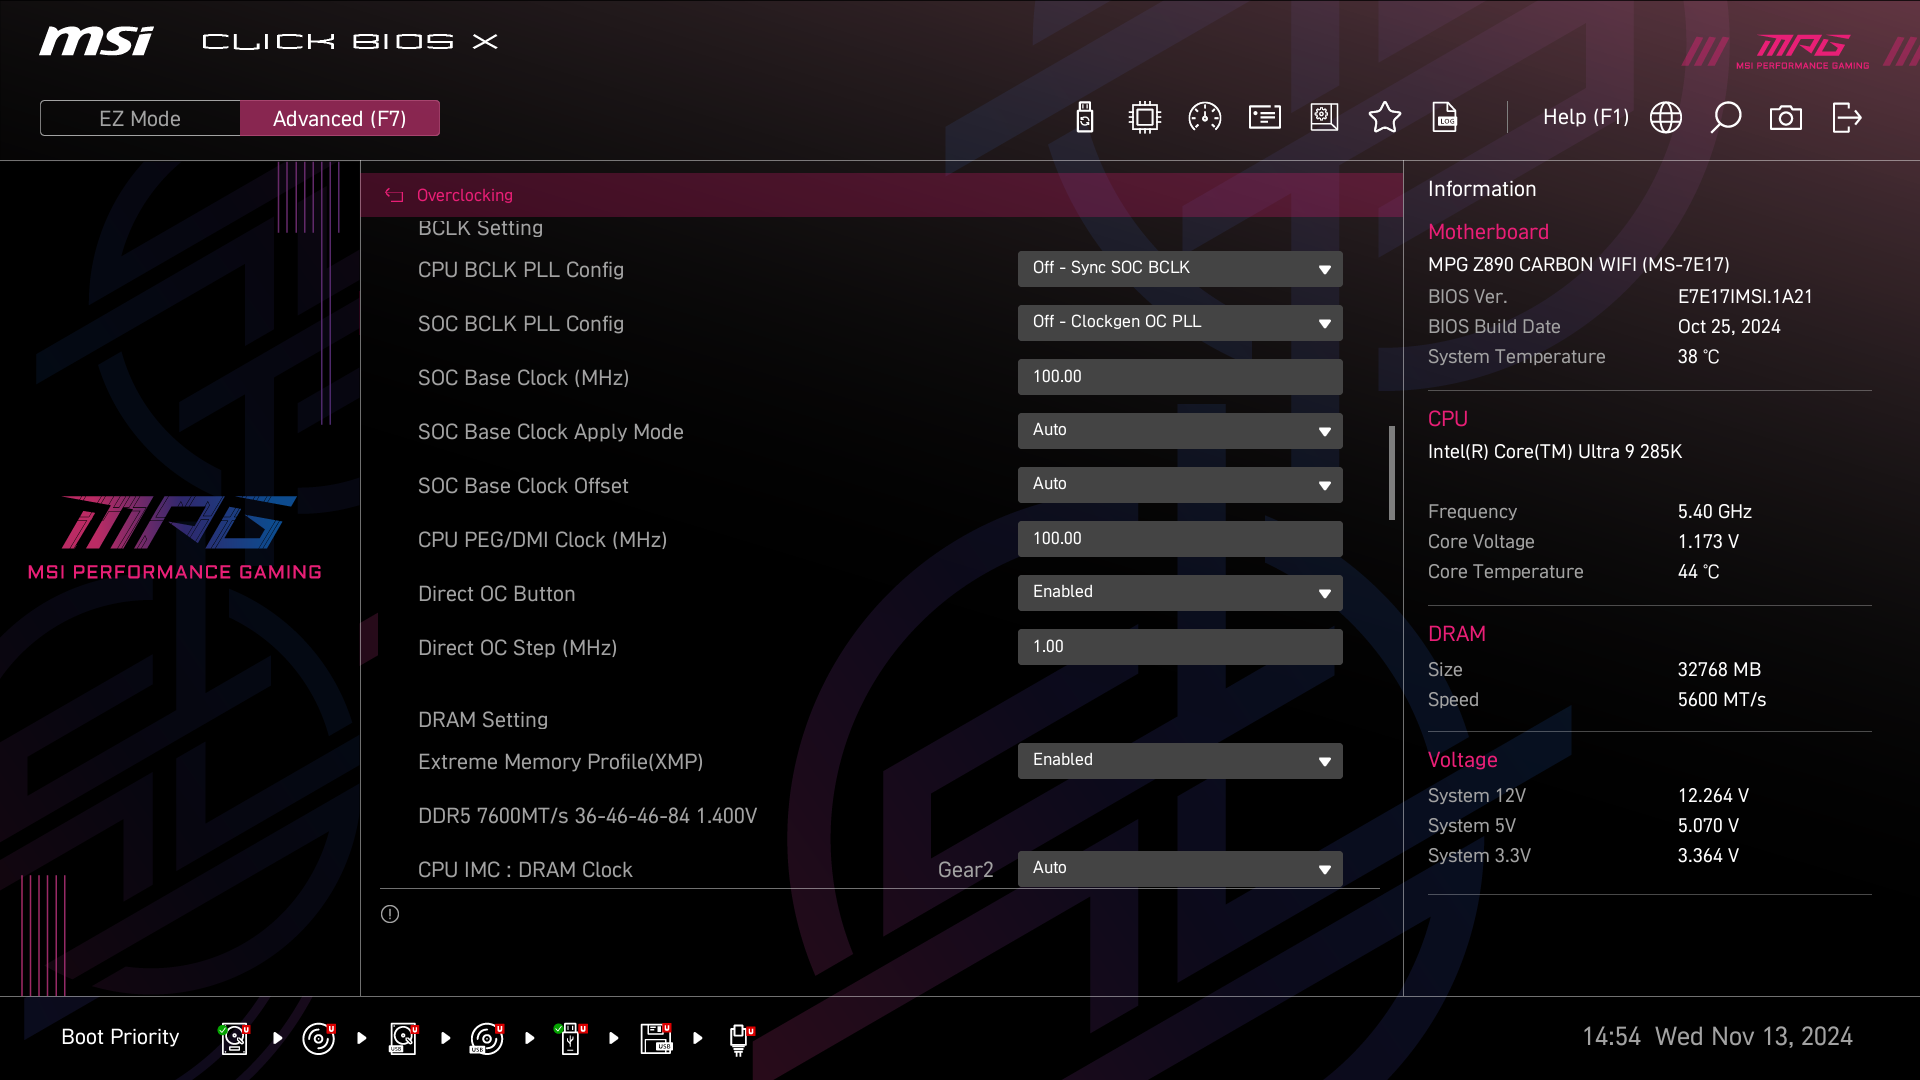Open the LOG file icon
This screenshot has width=1920, height=1080.
point(1445,118)
